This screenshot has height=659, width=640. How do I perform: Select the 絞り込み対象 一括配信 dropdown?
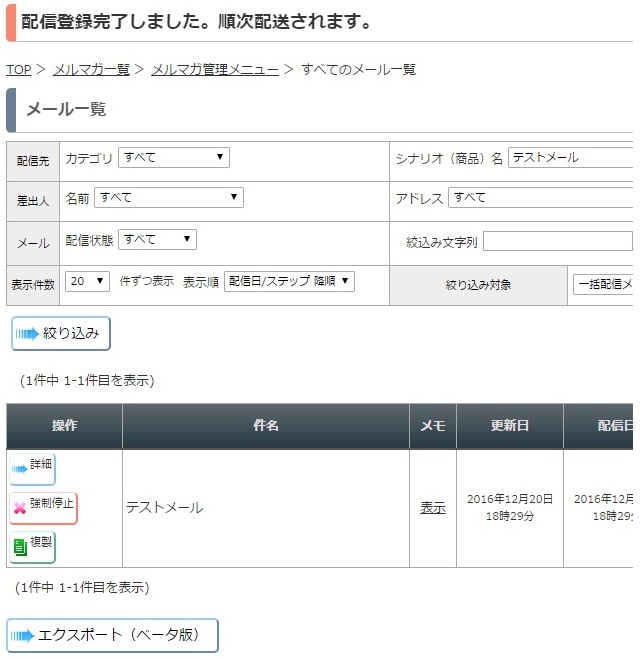(603, 285)
